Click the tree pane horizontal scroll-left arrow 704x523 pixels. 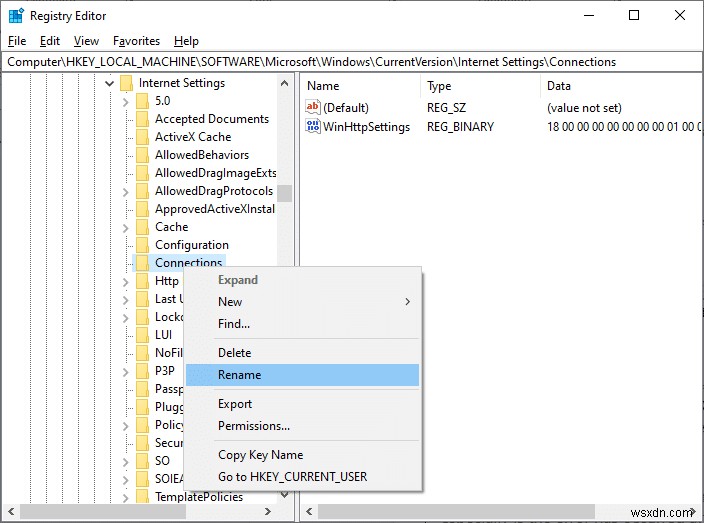(11, 511)
